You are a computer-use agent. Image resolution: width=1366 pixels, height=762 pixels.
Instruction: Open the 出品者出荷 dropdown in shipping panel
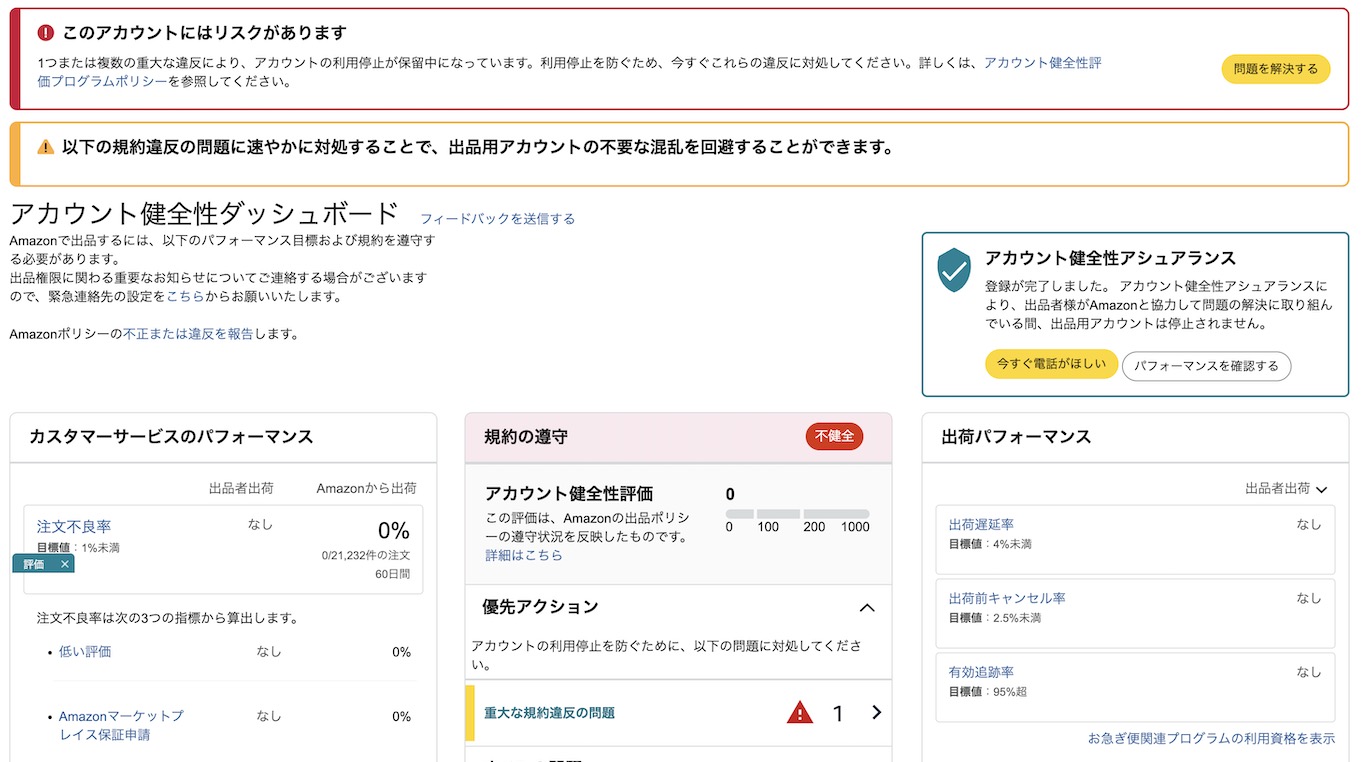(x=1286, y=489)
